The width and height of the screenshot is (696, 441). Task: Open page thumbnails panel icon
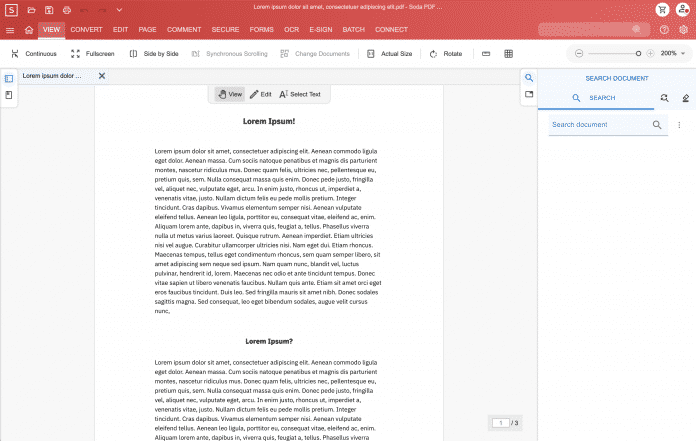click(x=9, y=79)
